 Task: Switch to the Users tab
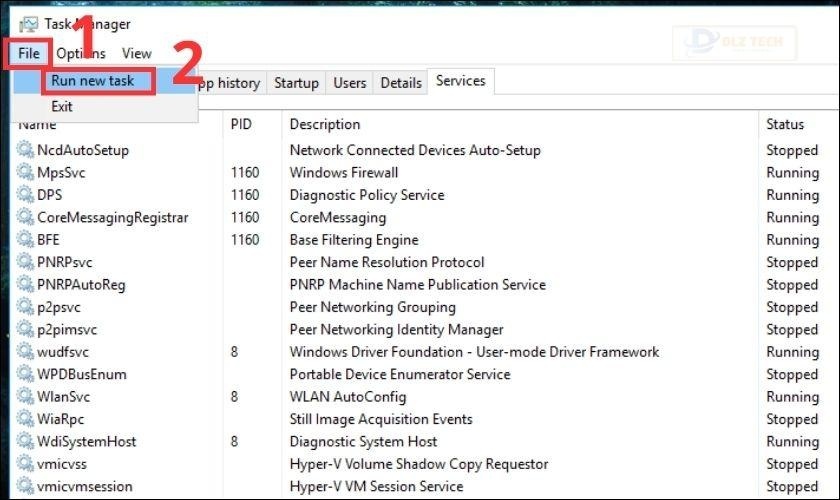click(x=349, y=83)
